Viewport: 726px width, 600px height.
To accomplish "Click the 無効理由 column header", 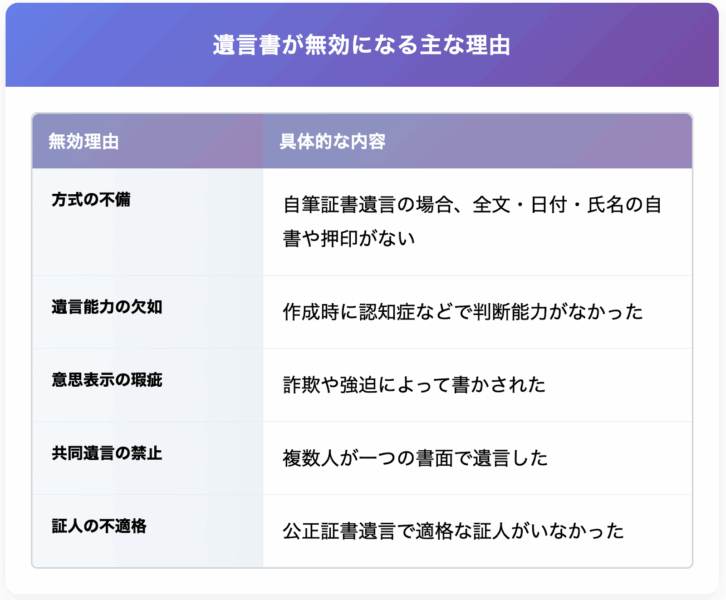I will coord(84,141).
